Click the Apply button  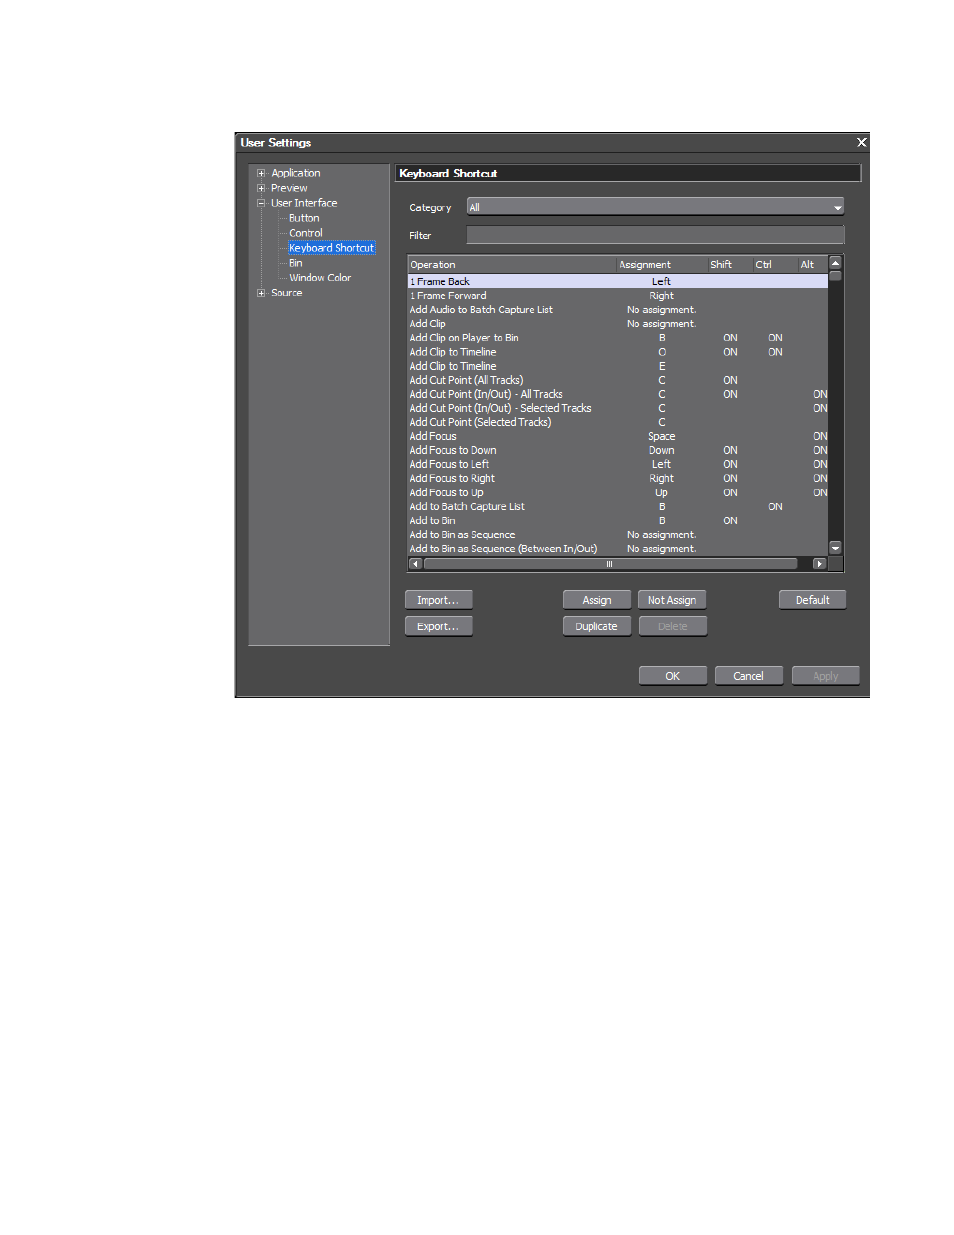point(825,676)
